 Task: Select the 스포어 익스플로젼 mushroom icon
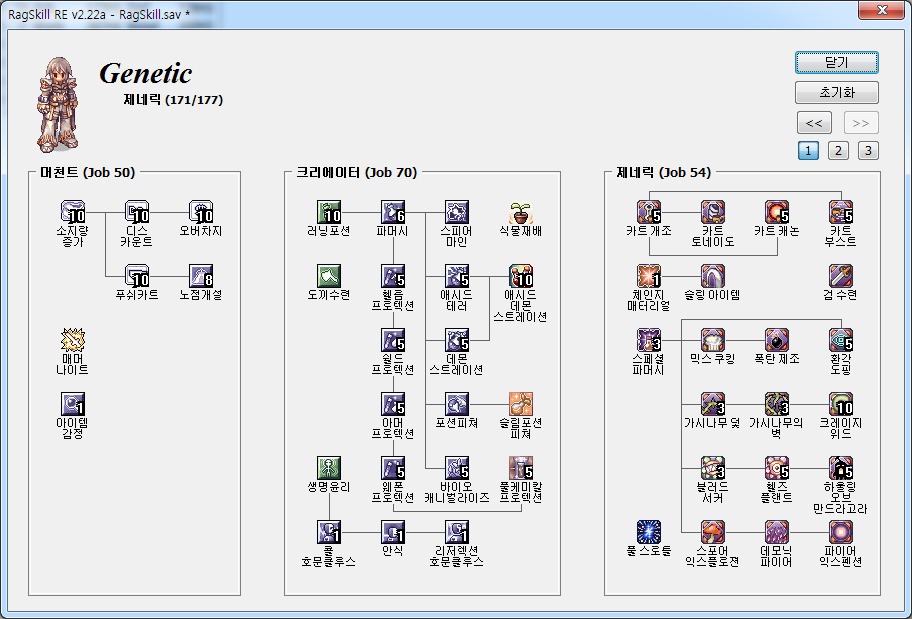(712, 532)
